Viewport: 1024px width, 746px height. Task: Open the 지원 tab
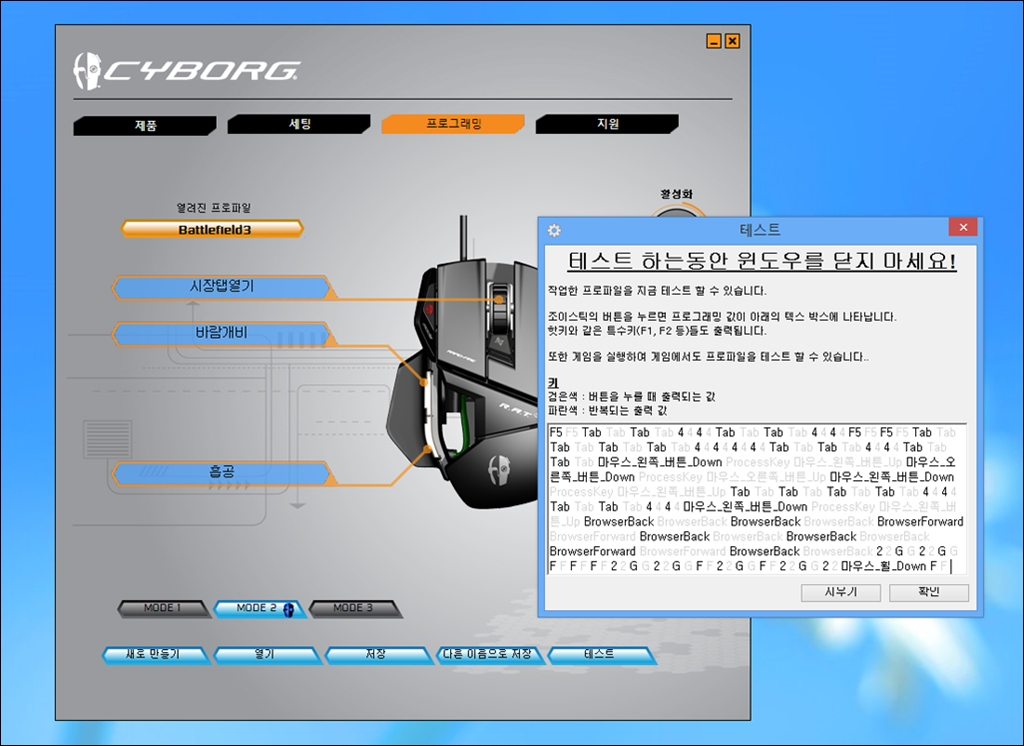[607, 123]
